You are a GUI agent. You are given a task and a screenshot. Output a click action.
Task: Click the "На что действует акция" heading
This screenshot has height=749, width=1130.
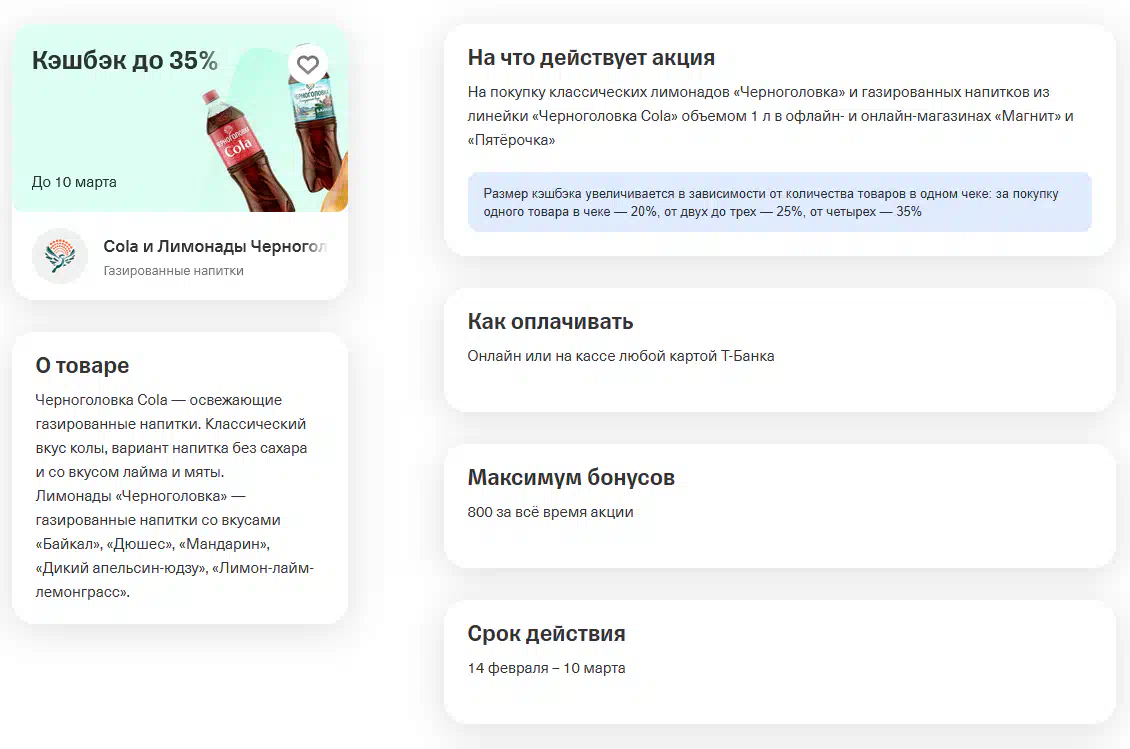[x=591, y=58]
